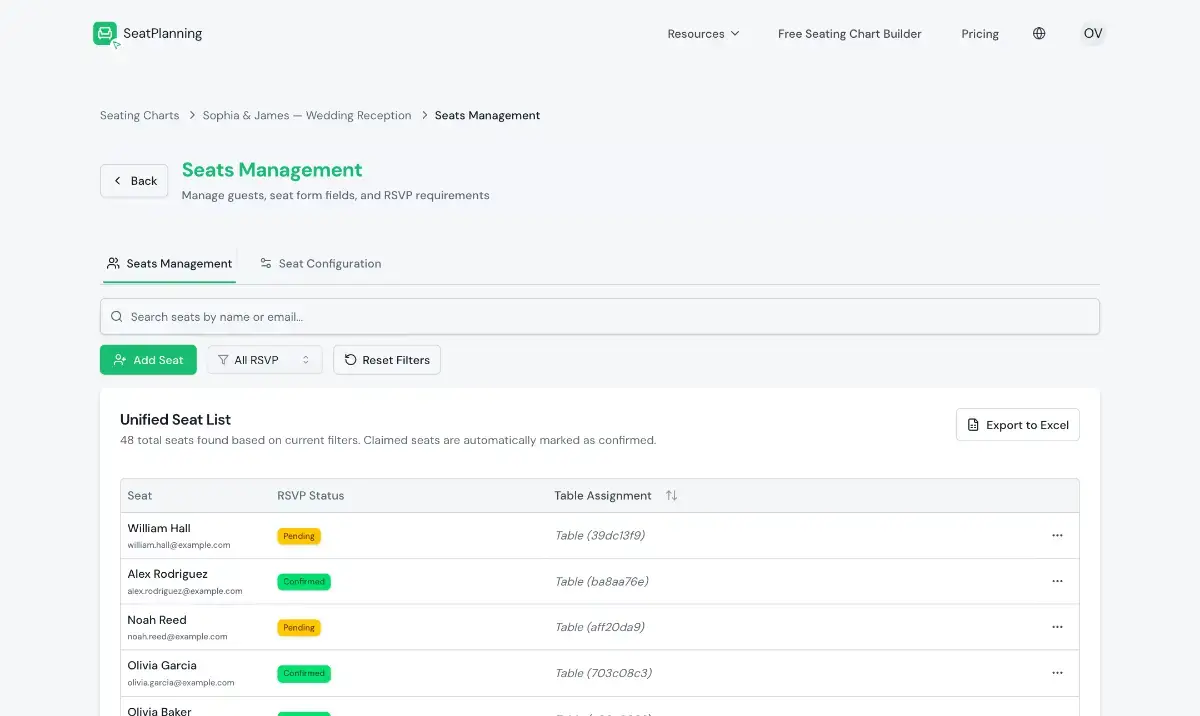The width and height of the screenshot is (1200, 716).
Task: Open row actions for Noah Reed
Action: tap(1057, 627)
